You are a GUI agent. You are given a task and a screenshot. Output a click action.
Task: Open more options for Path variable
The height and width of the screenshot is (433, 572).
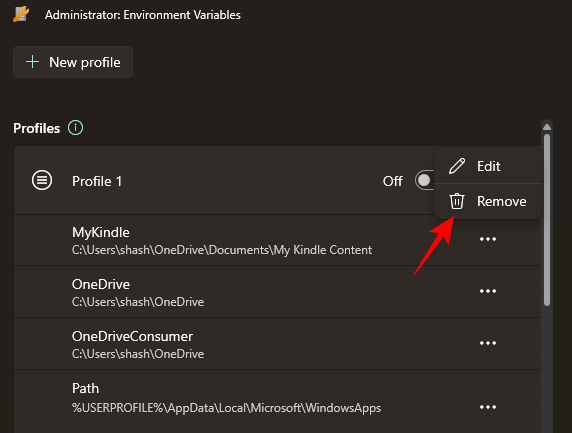click(x=488, y=407)
